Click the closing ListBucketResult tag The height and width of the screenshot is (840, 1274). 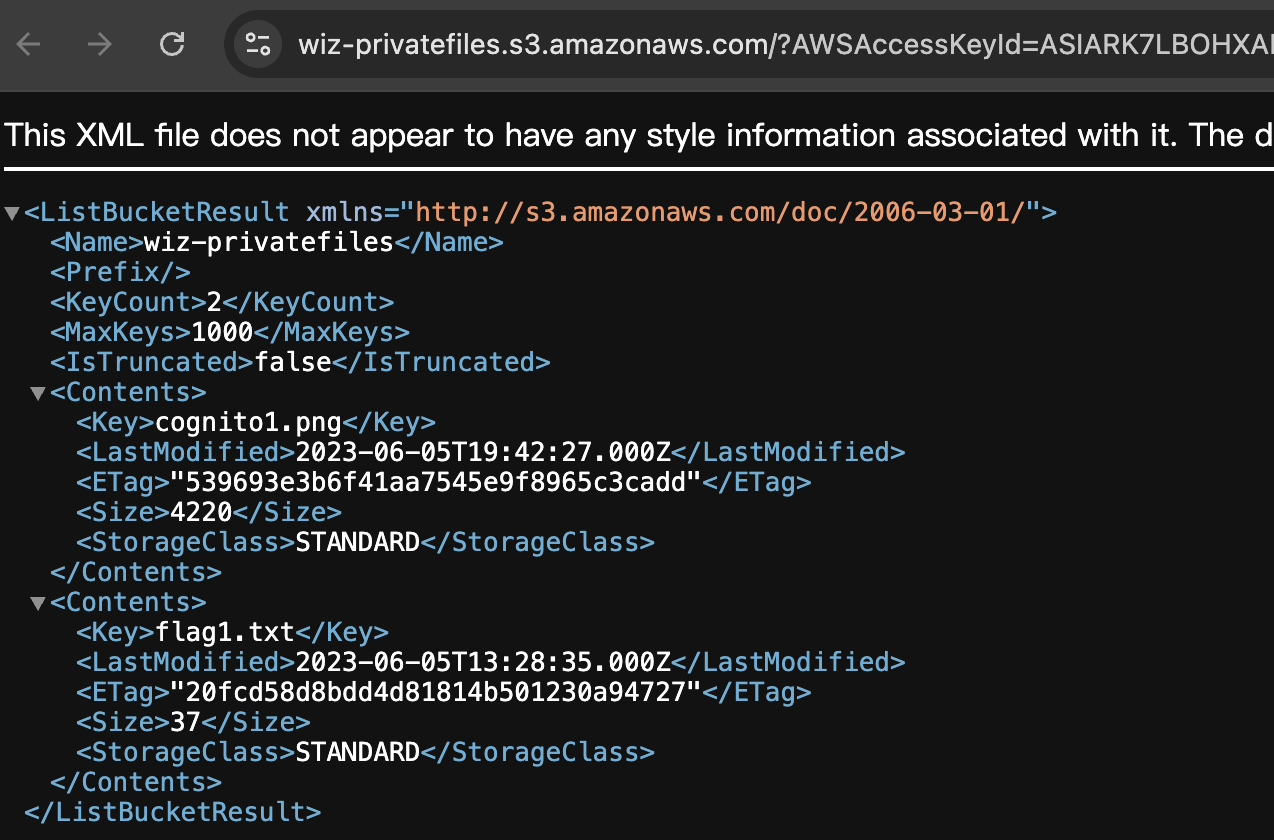click(x=172, y=812)
